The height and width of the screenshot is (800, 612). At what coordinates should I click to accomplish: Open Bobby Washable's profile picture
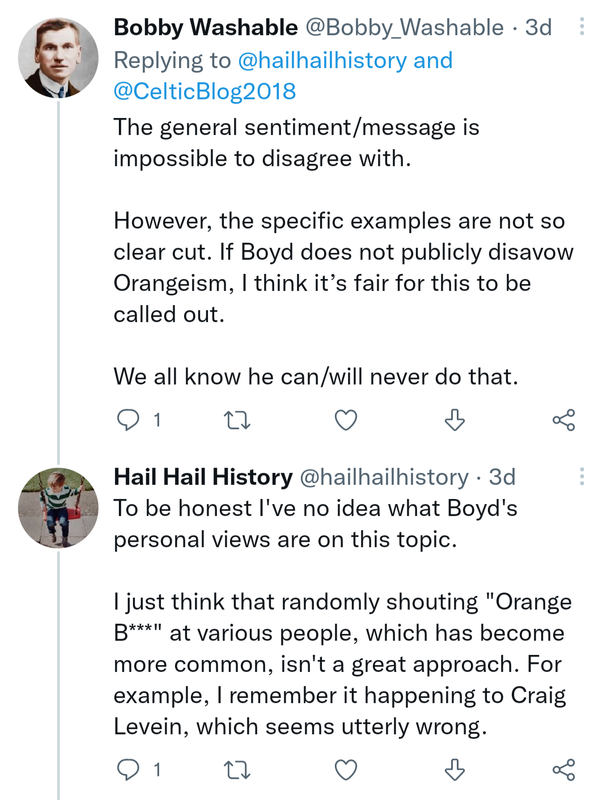coord(58,55)
